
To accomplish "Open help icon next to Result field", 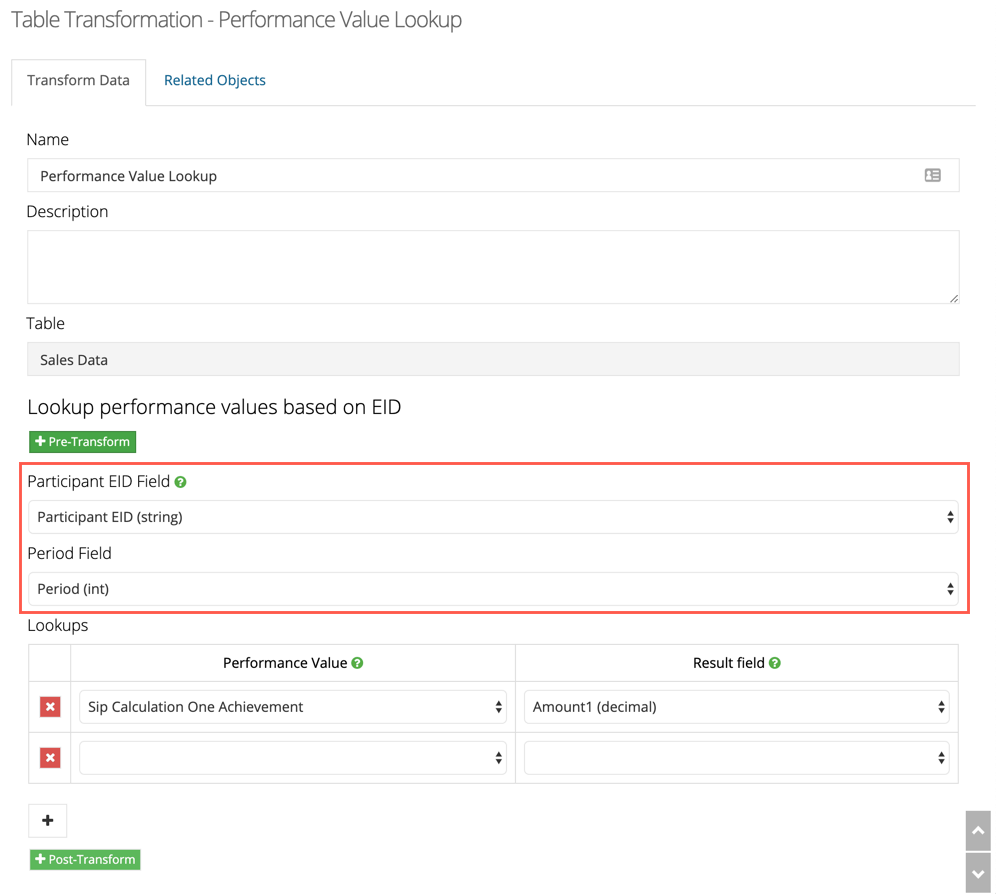I will [x=774, y=663].
